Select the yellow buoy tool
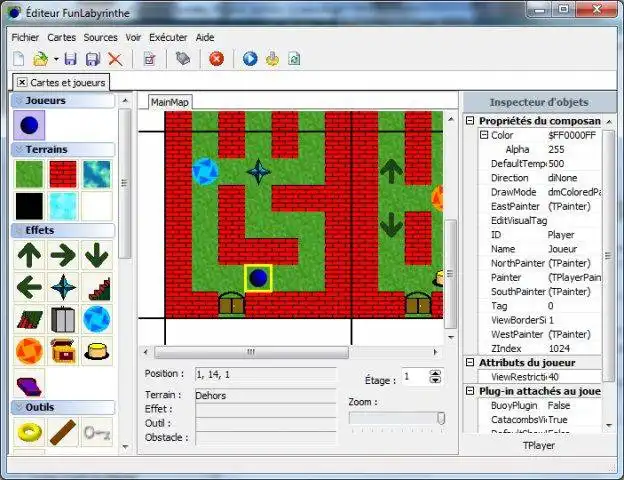The width and height of the screenshot is (624, 480). click(x=29, y=432)
